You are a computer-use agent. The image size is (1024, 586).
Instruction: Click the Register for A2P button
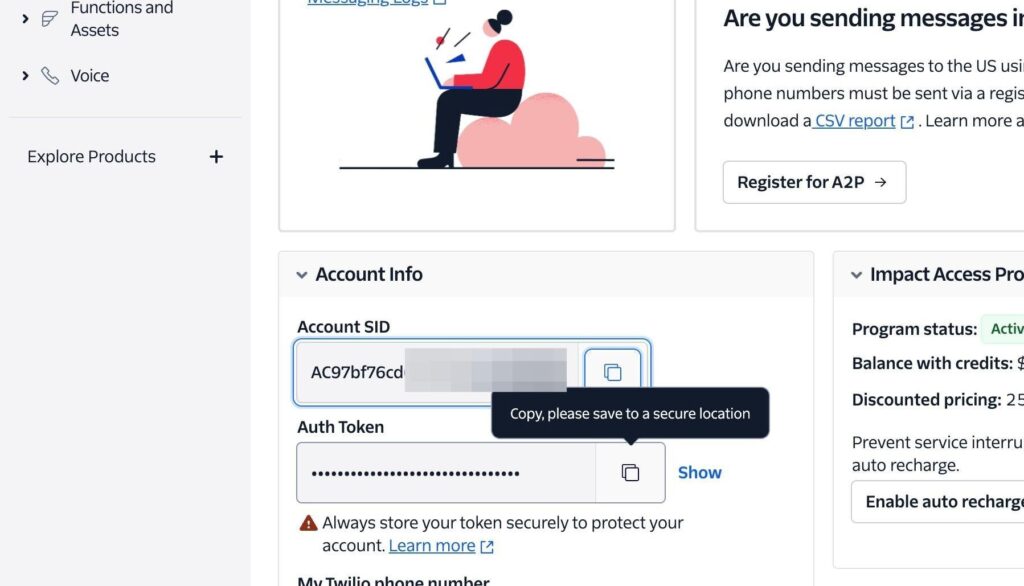(813, 182)
